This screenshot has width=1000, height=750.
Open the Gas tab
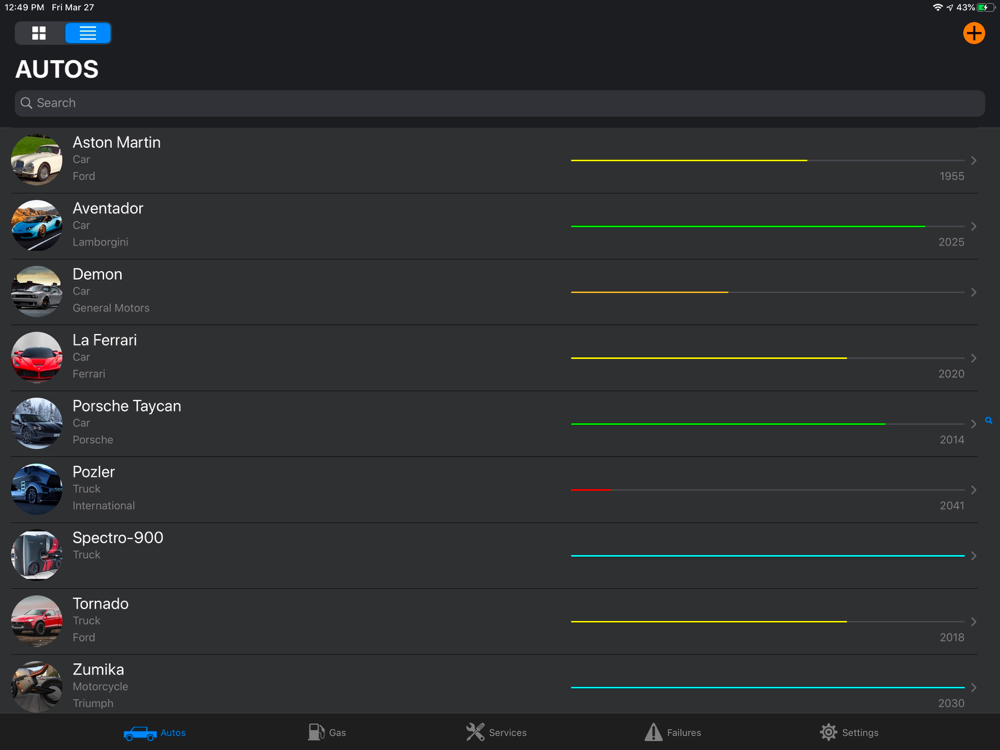(x=327, y=732)
